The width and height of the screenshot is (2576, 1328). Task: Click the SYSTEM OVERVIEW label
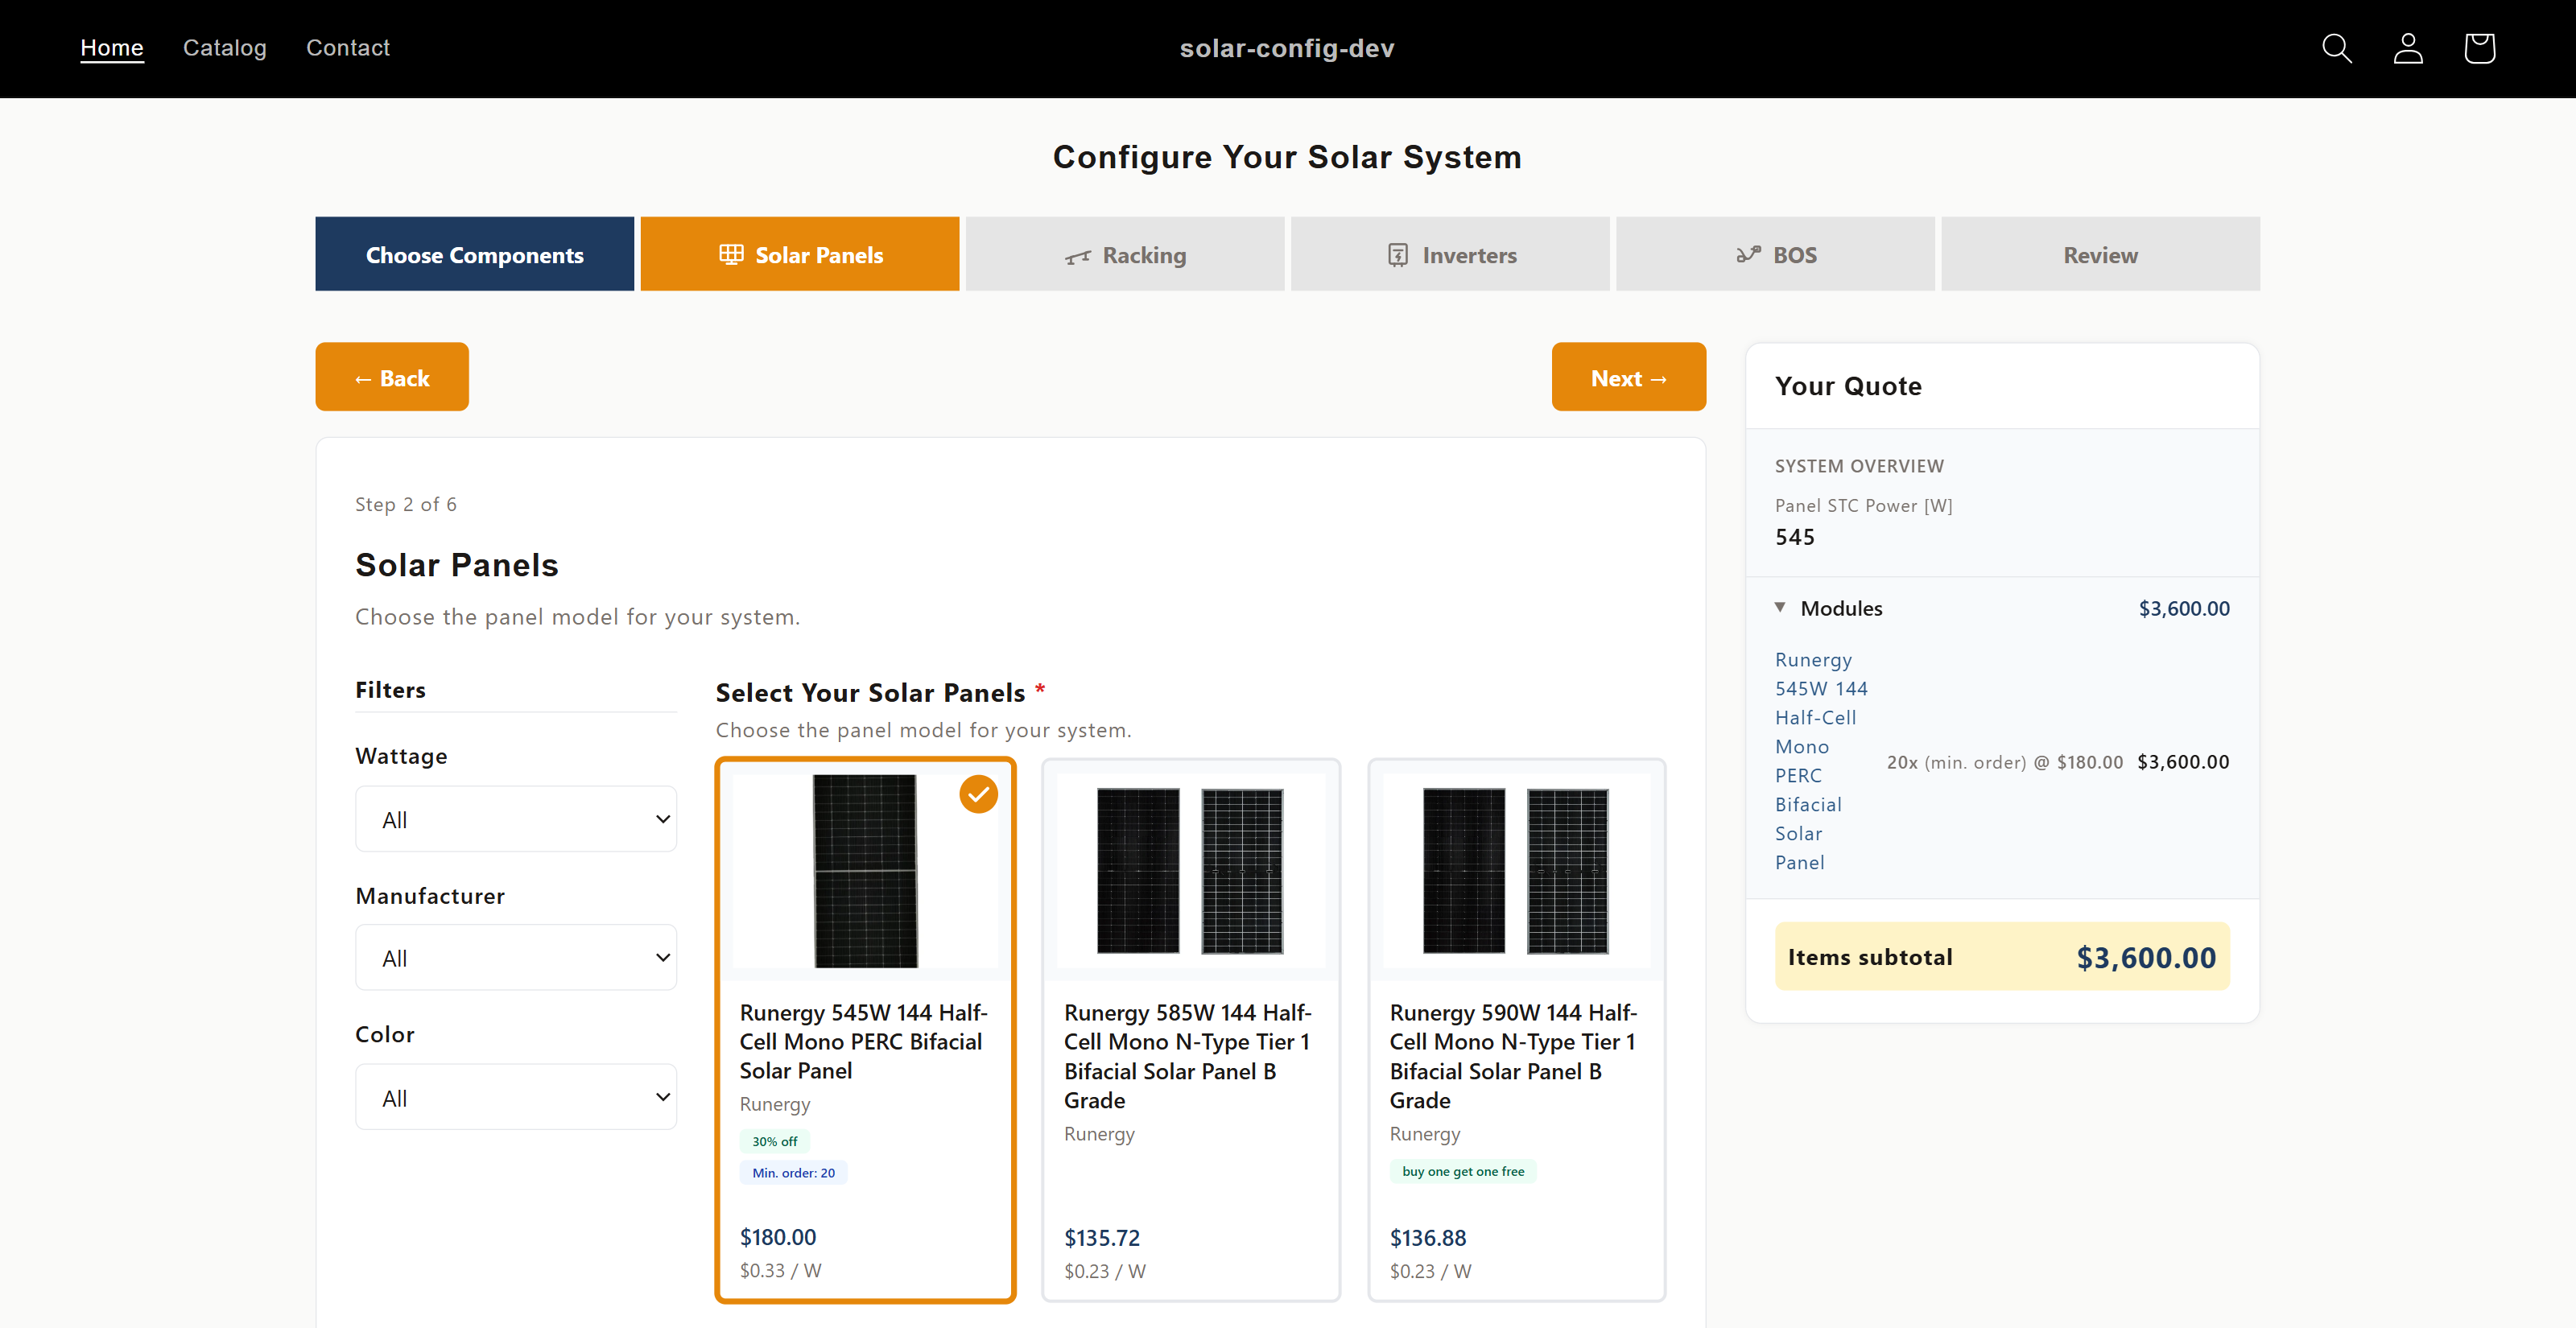(1859, 466)
